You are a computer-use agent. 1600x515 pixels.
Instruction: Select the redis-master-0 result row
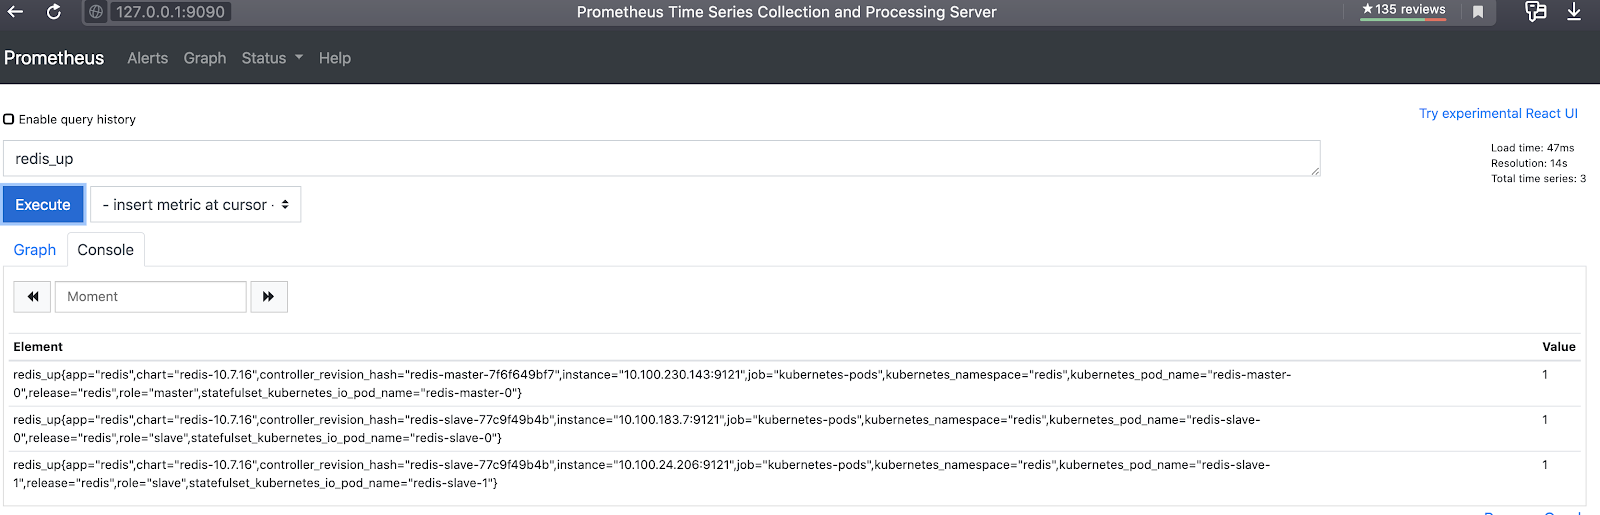796,384
